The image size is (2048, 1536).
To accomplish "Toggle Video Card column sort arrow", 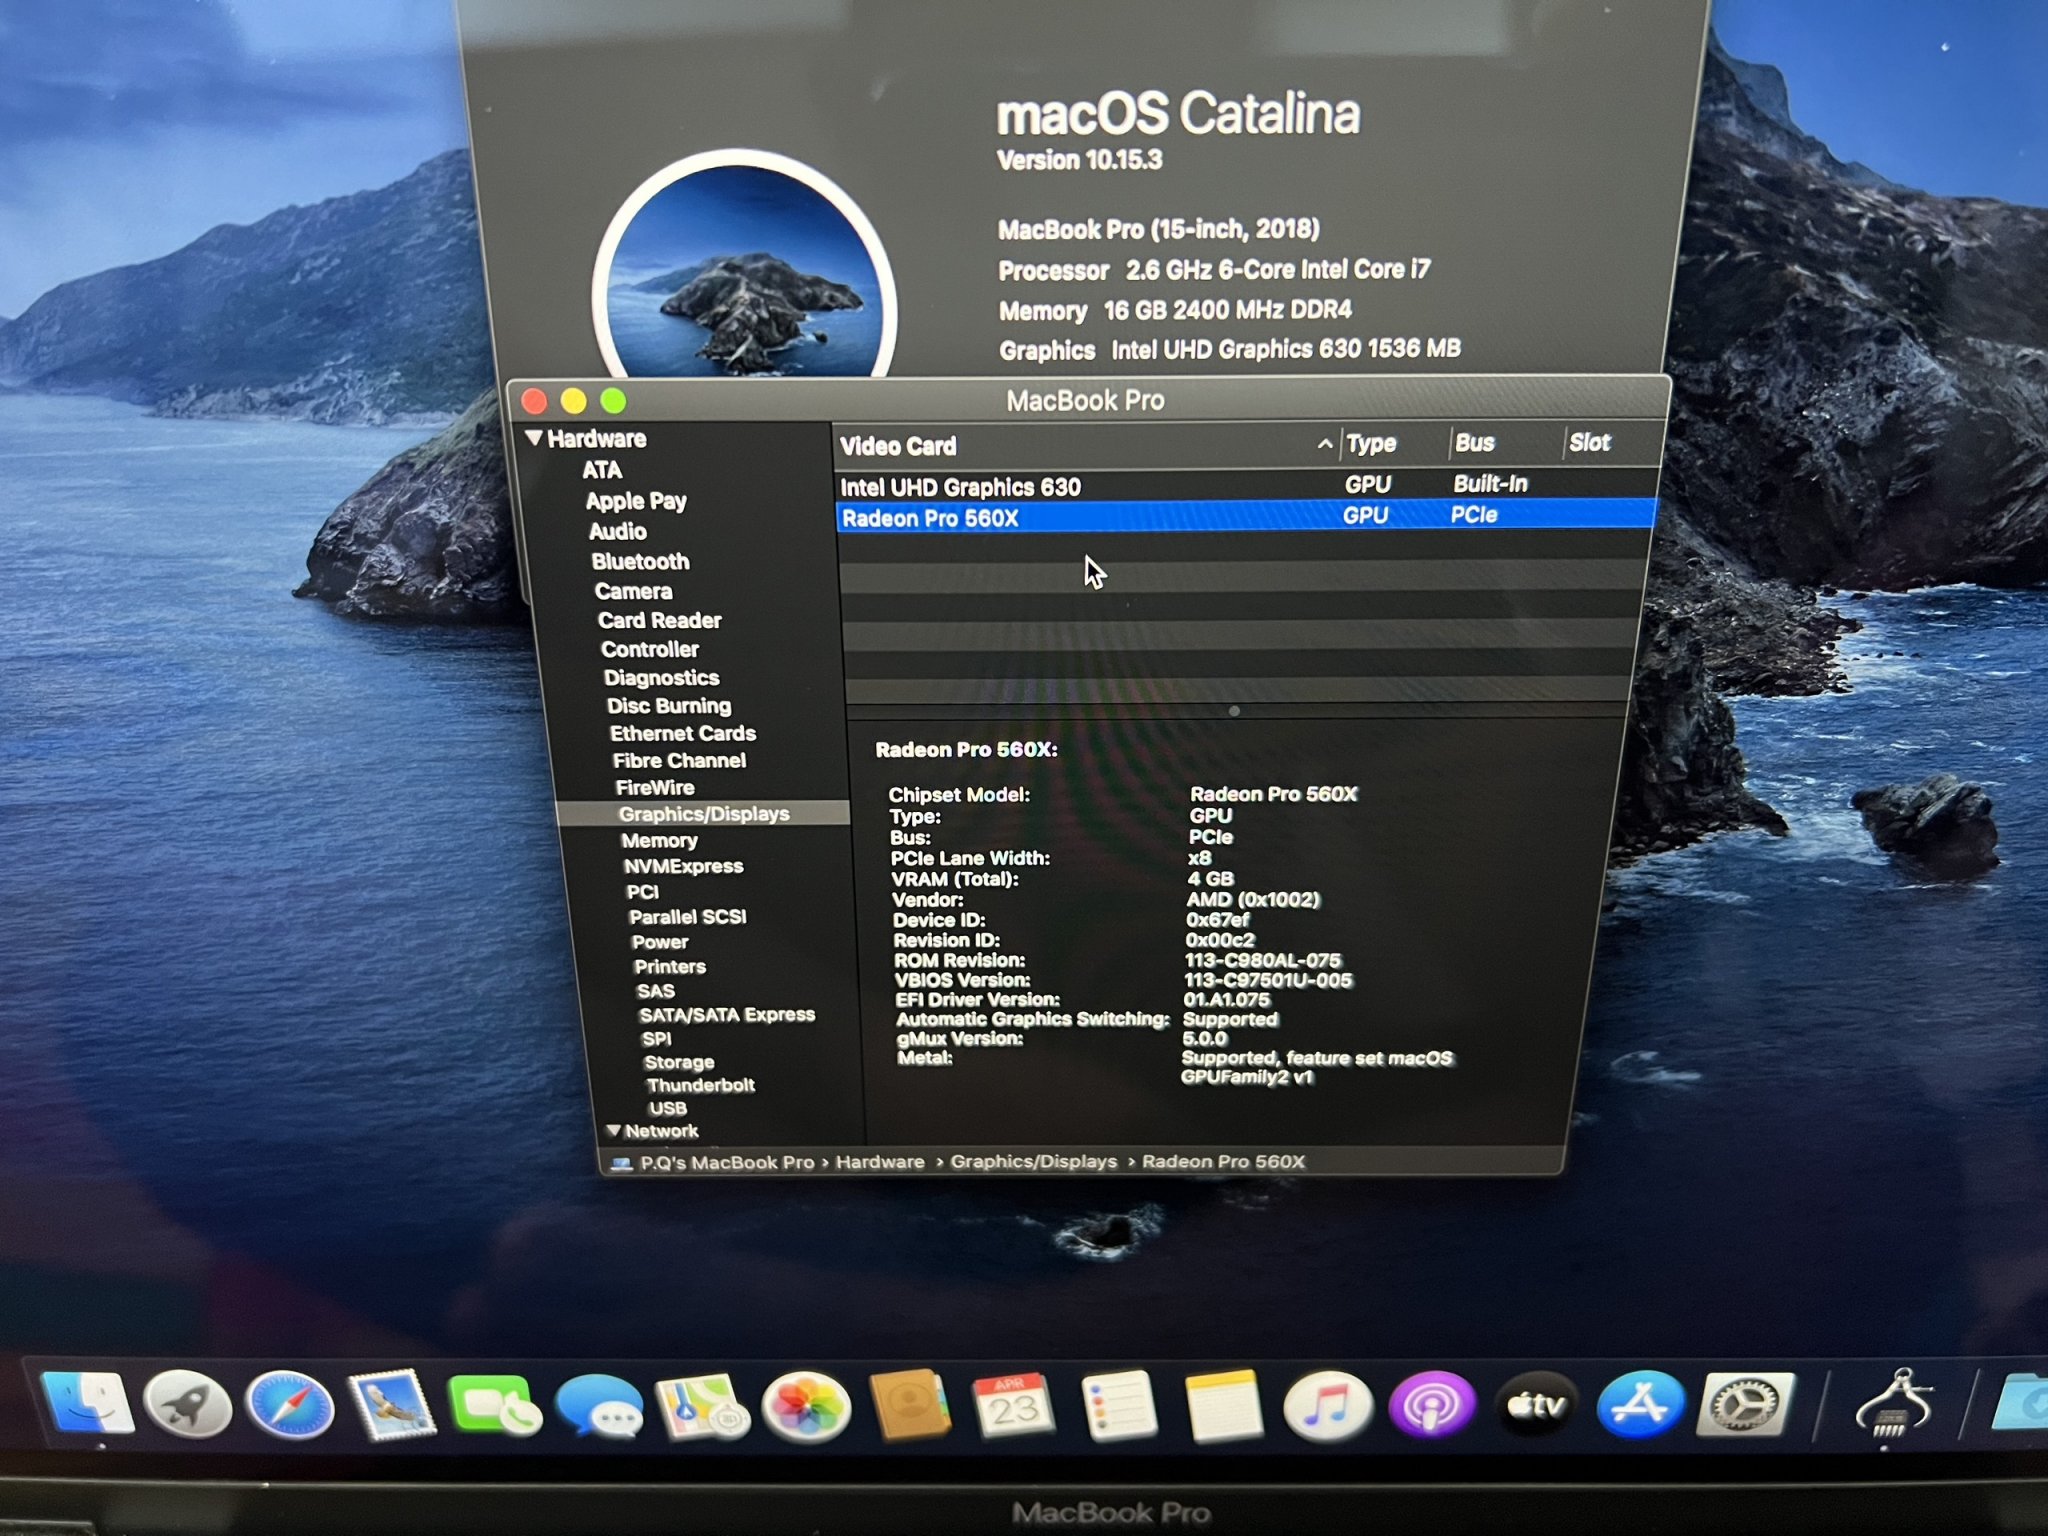I will 1325,444.
